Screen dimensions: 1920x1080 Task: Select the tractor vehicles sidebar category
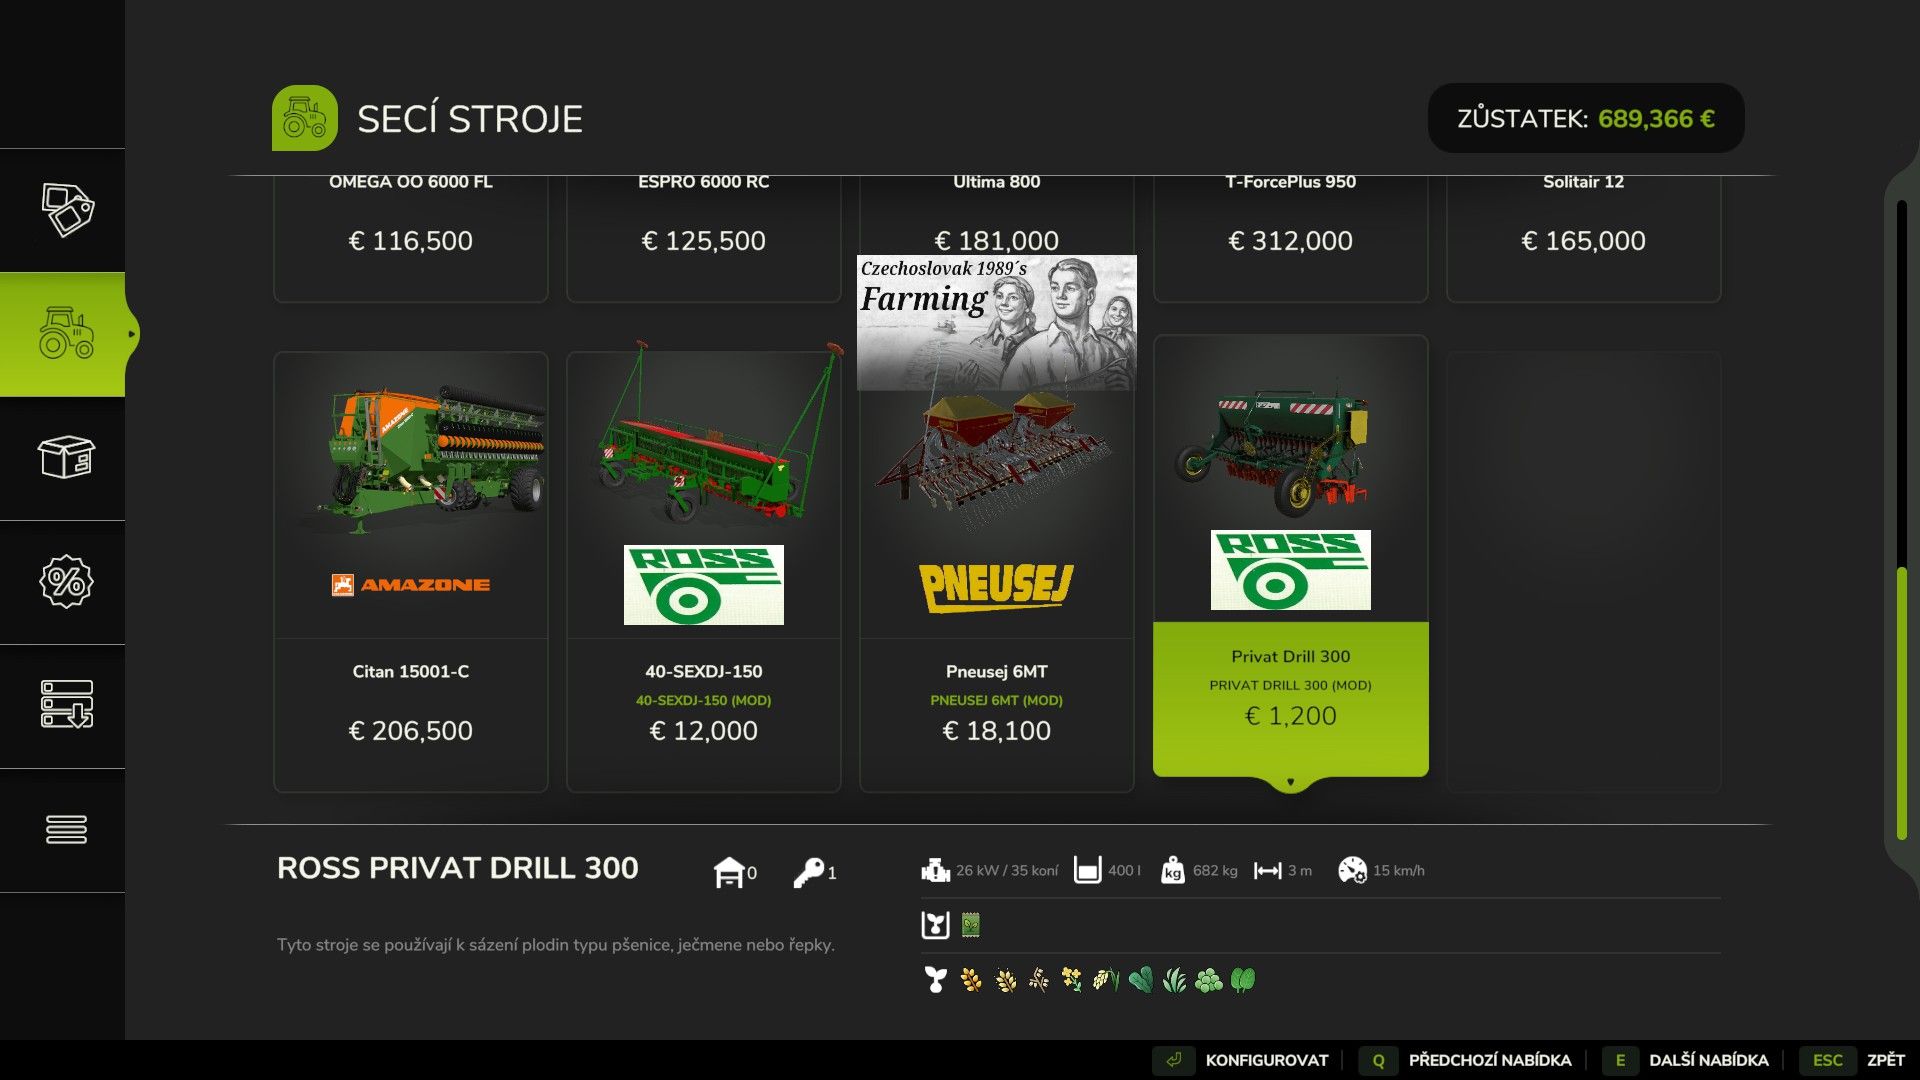pos(67,334)
